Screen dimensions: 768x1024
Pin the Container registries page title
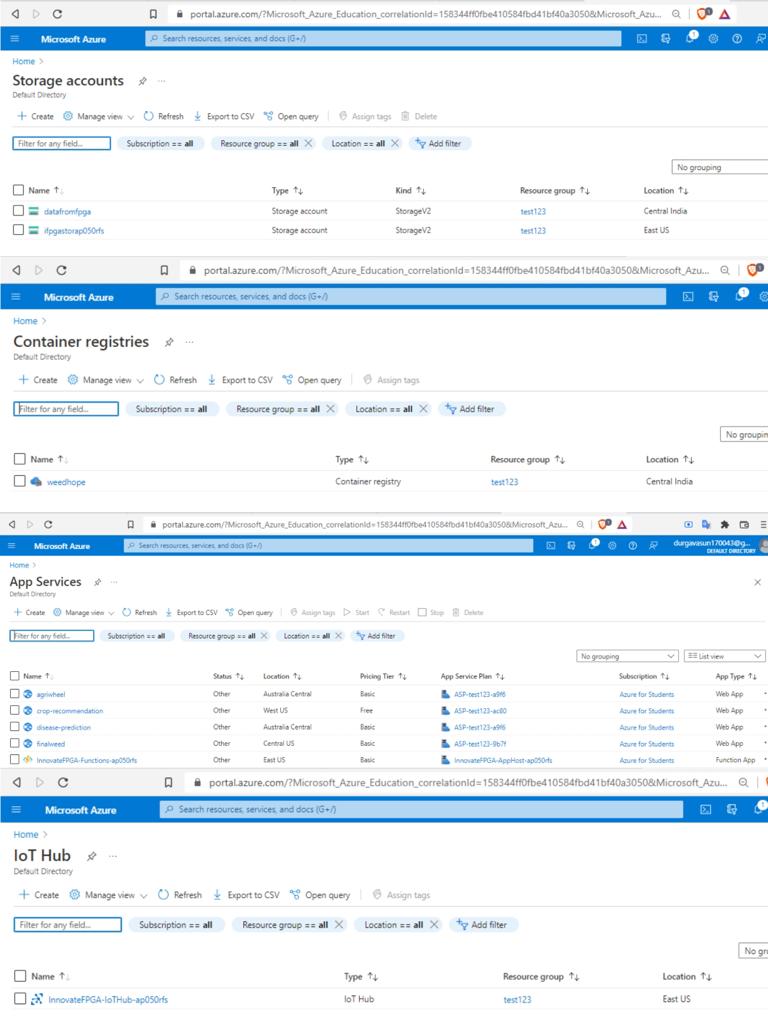click(169, 342)
